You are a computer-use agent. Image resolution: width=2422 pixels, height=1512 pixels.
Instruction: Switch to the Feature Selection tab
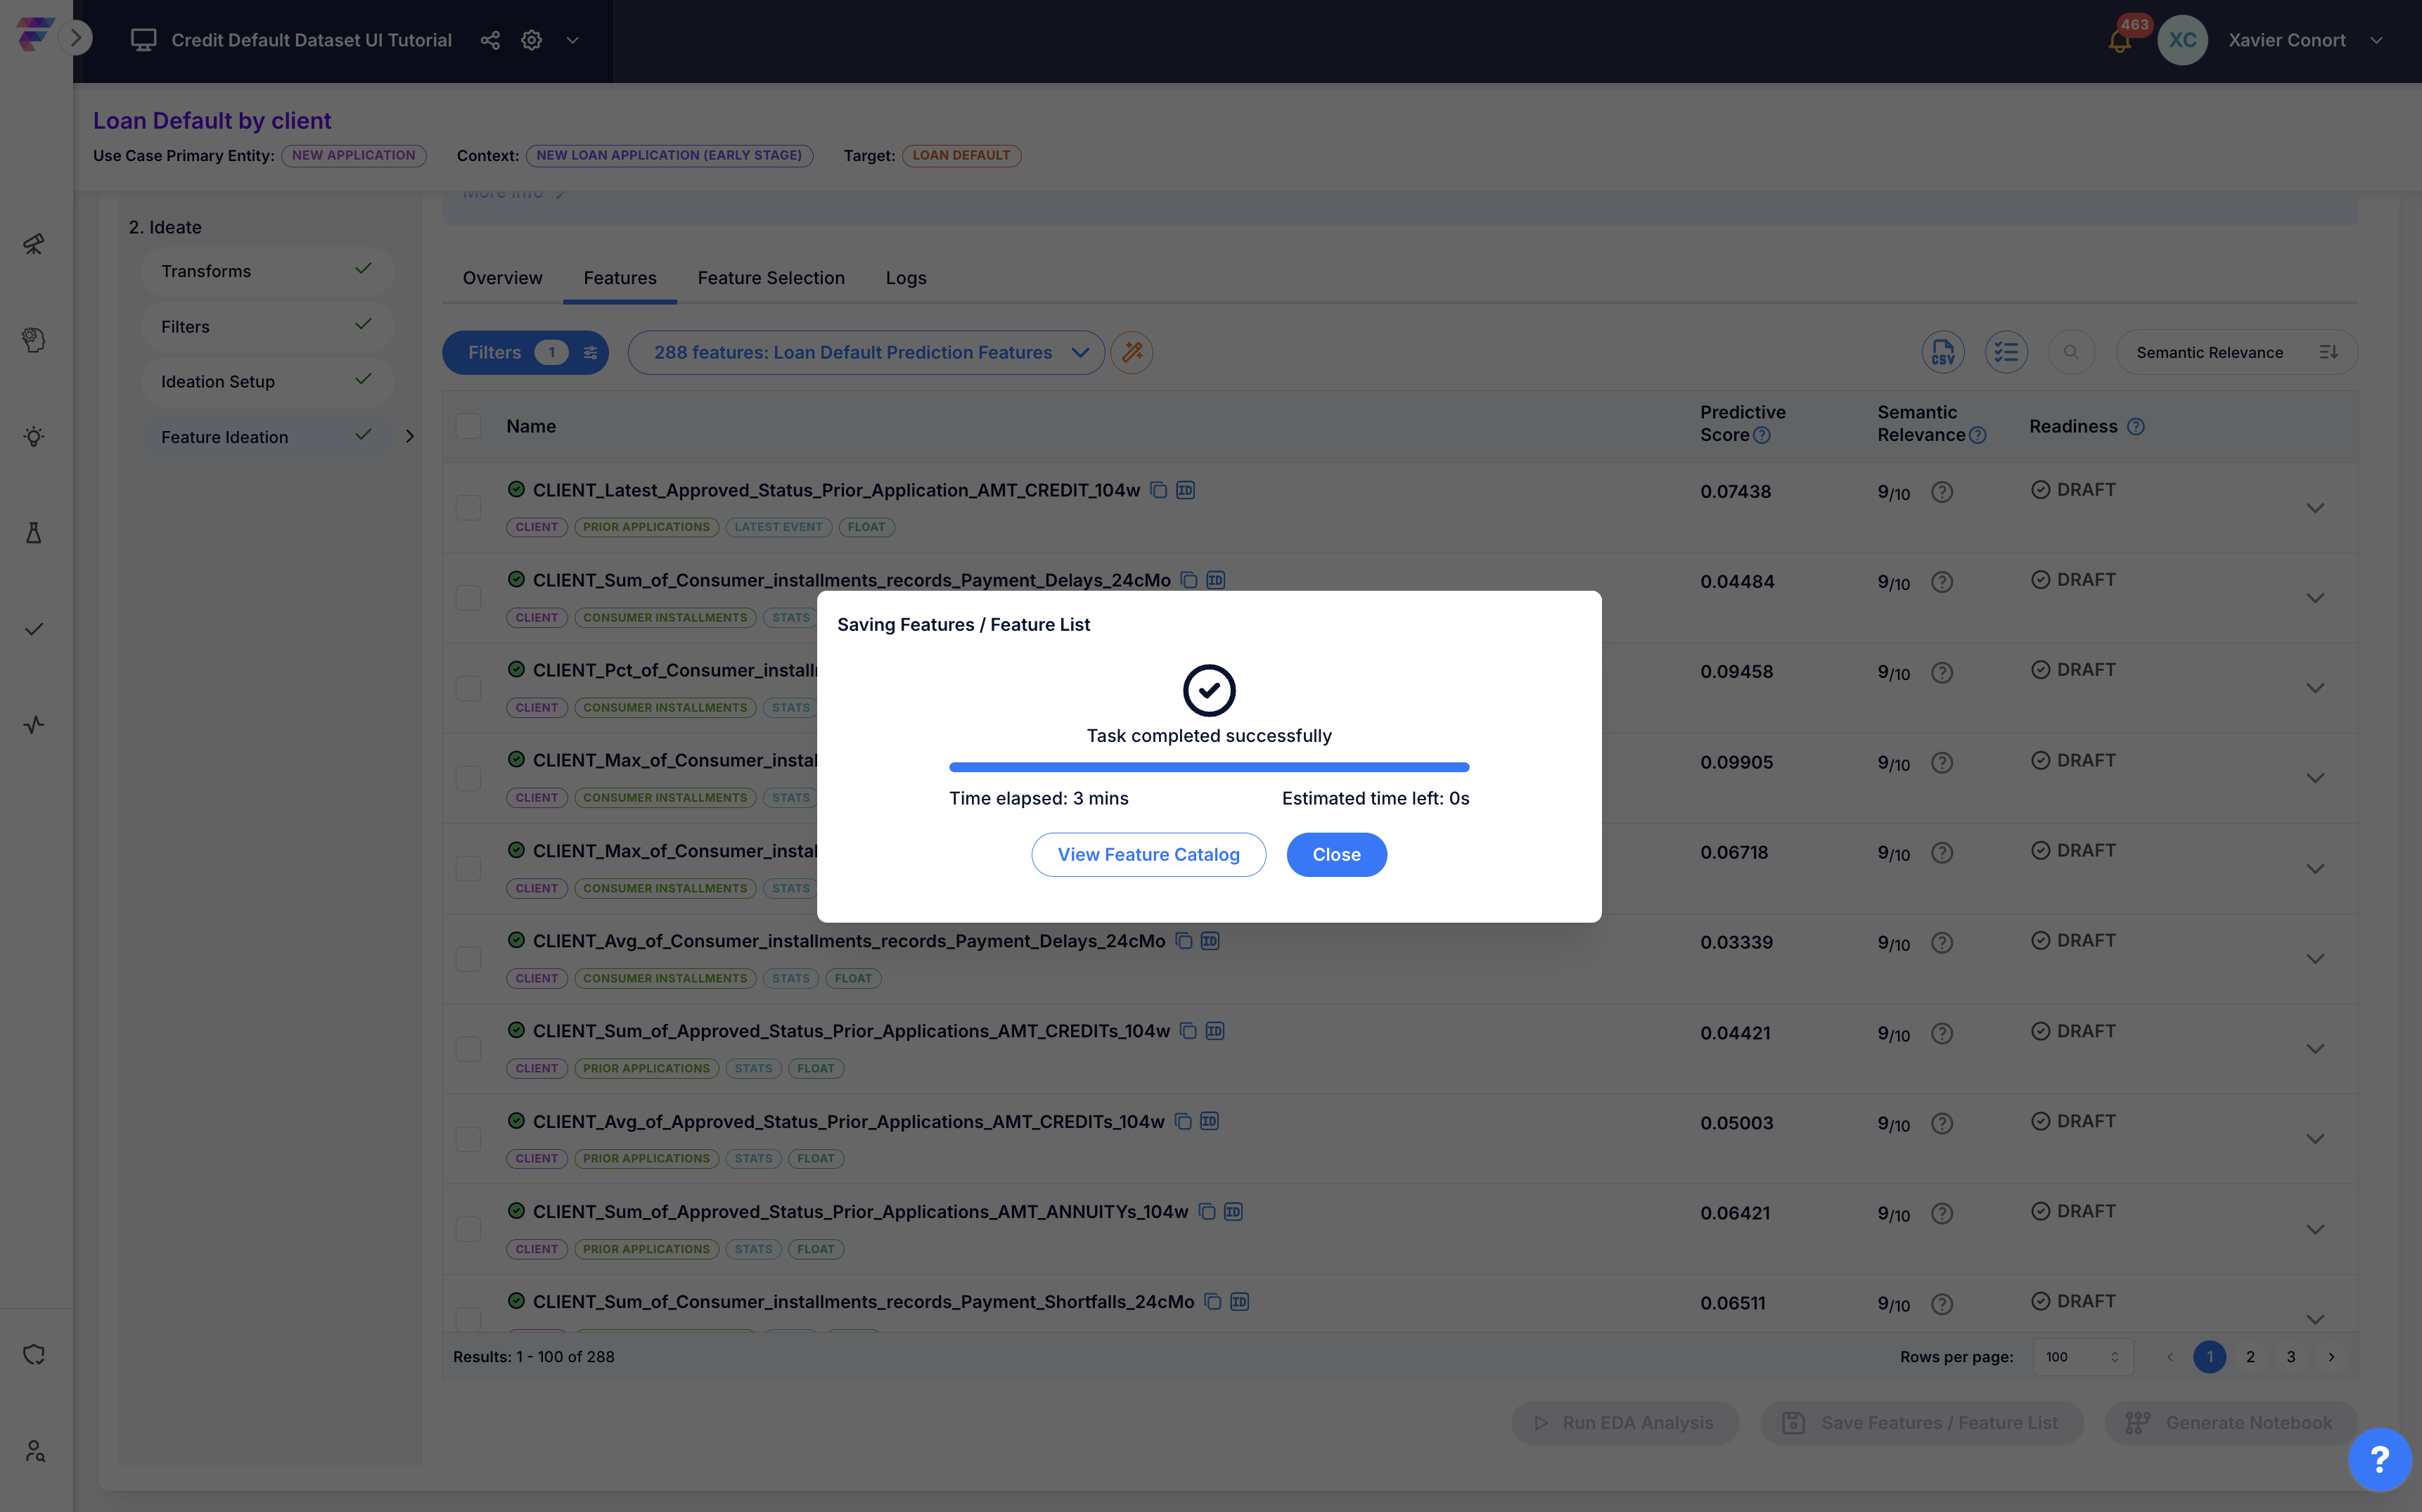tap(771, 278)
